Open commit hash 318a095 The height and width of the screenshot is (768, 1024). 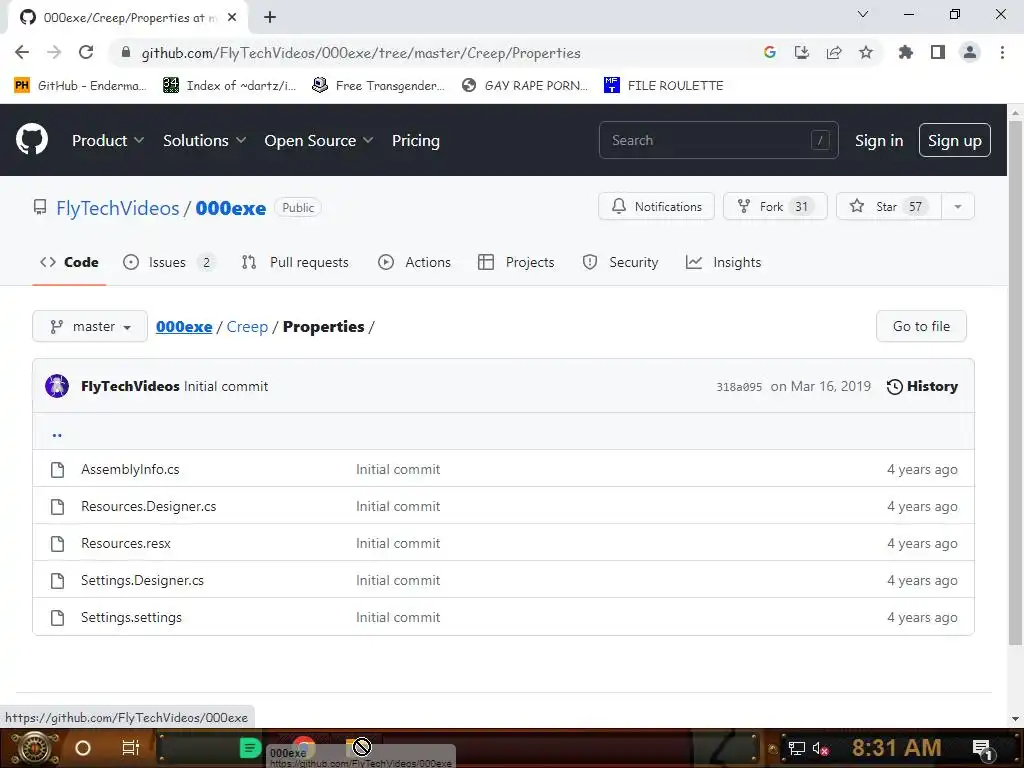tap(739, 387)
